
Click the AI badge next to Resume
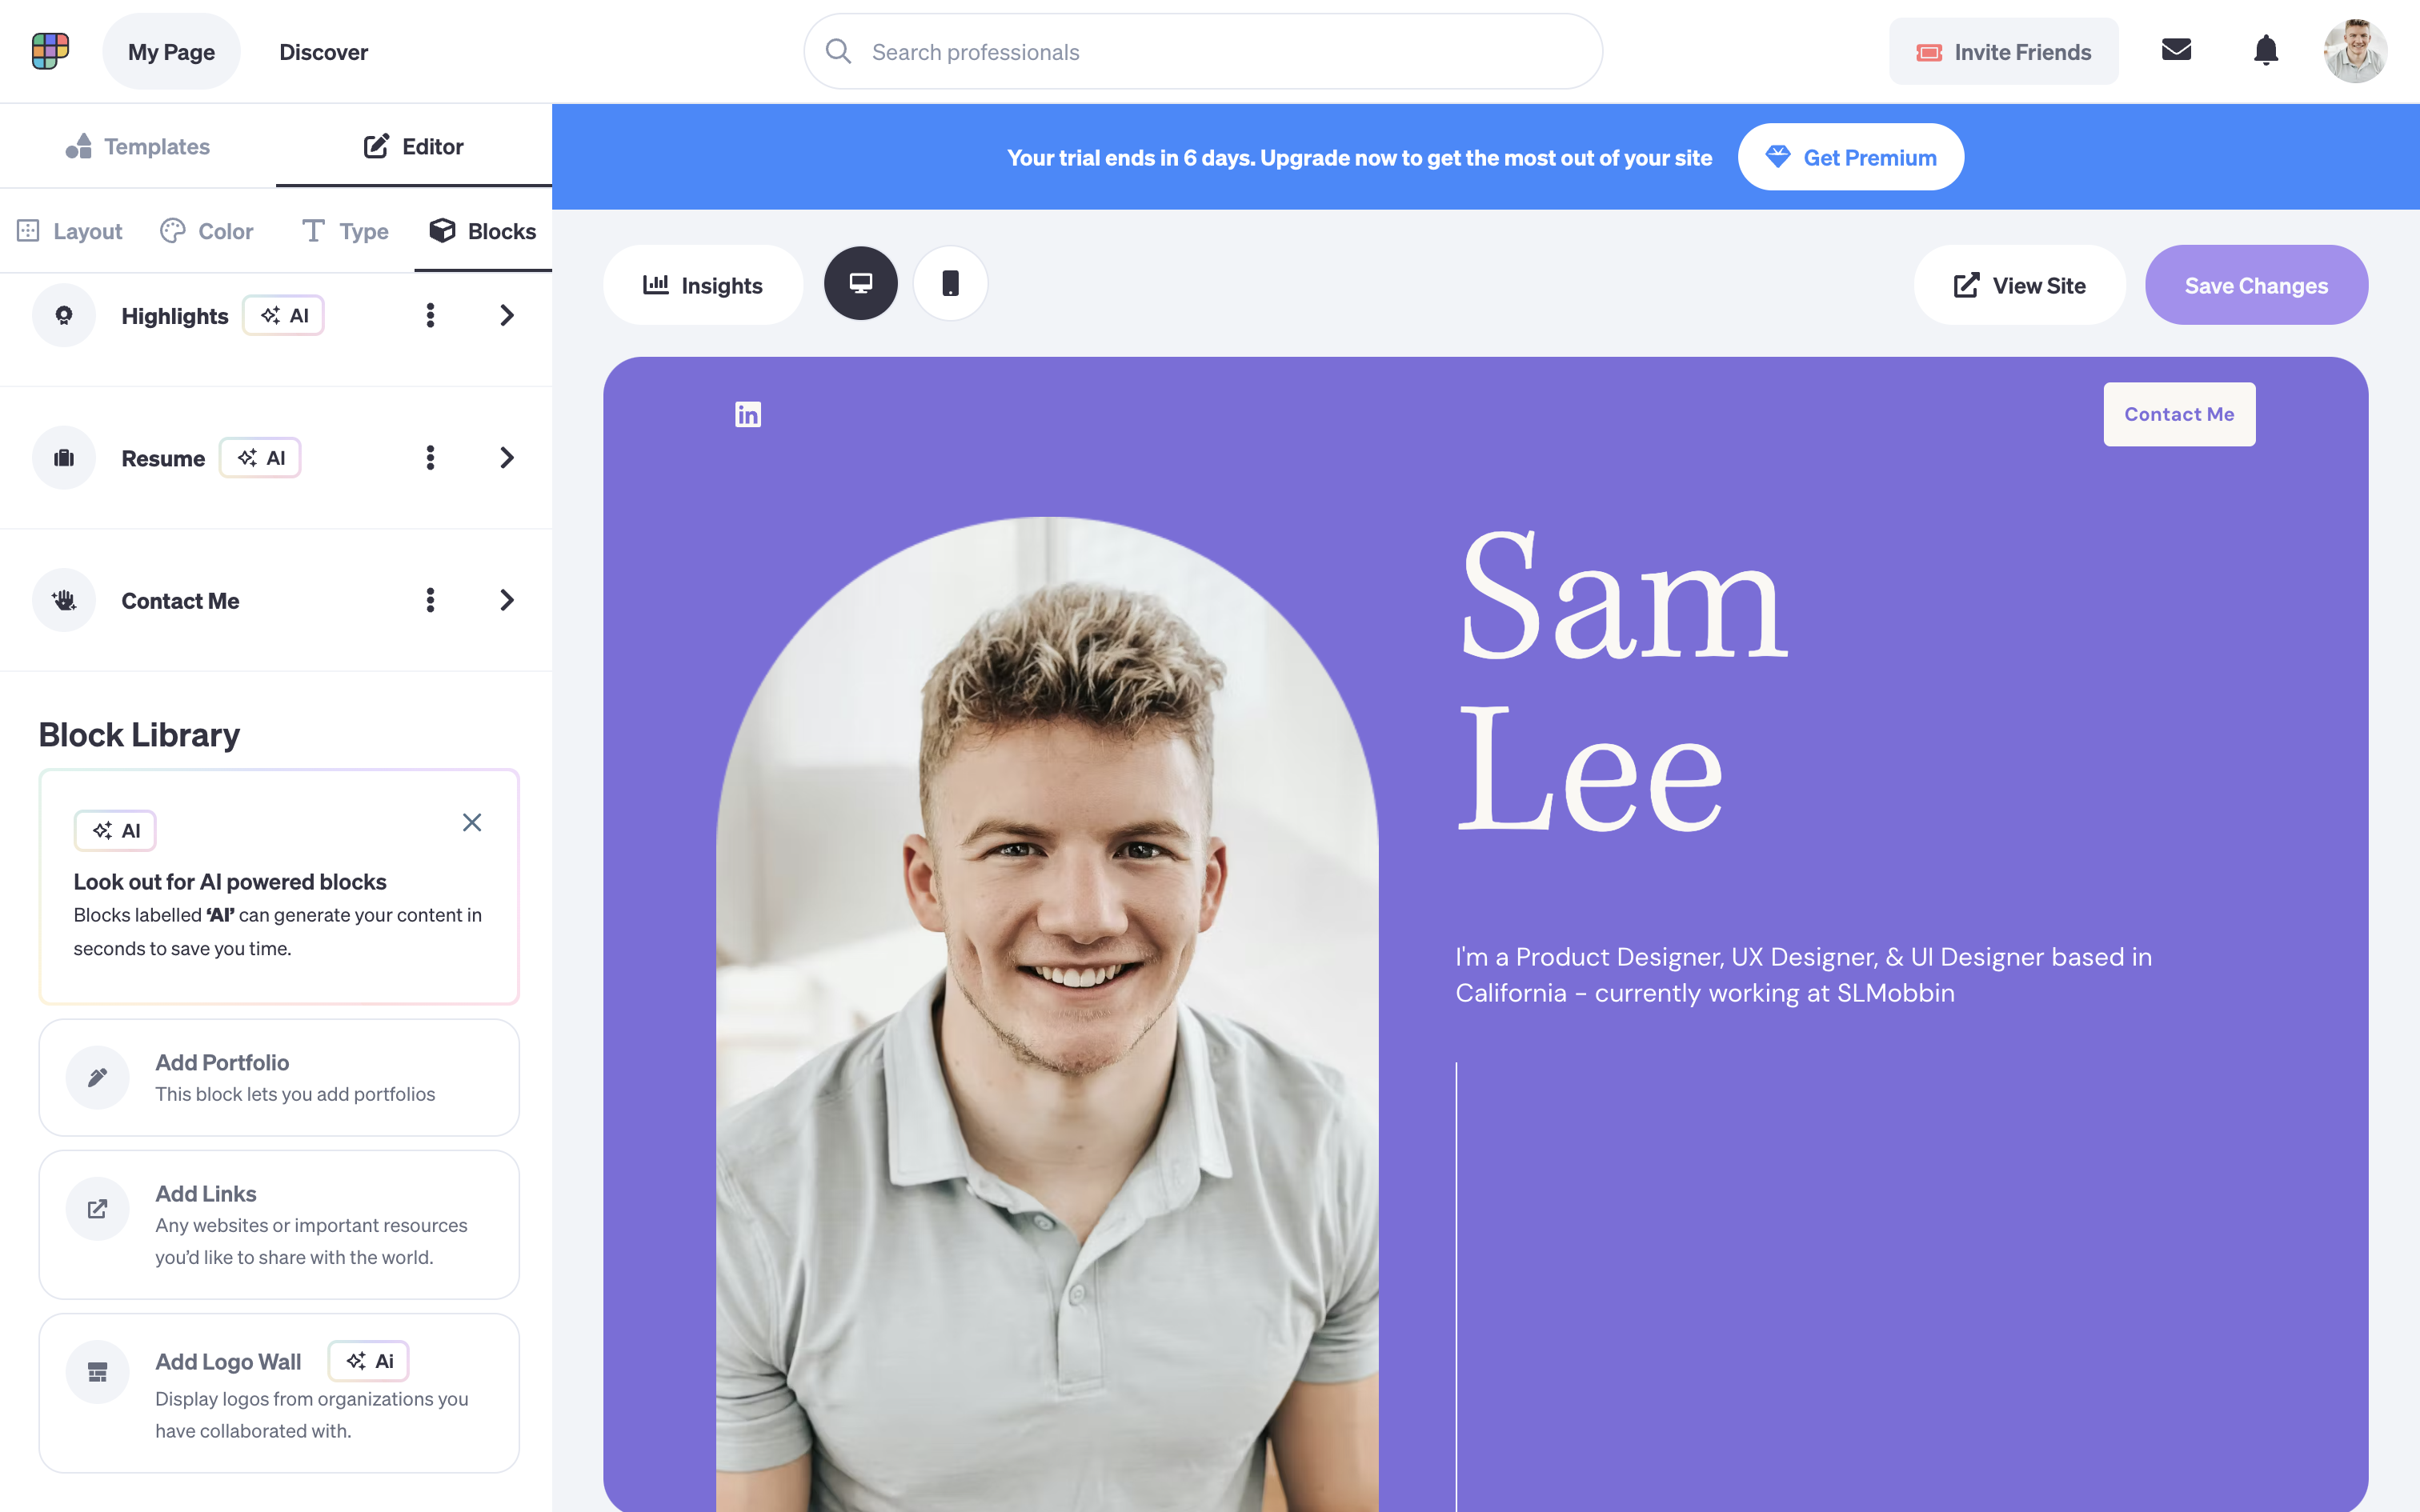[x=260, y=458]
